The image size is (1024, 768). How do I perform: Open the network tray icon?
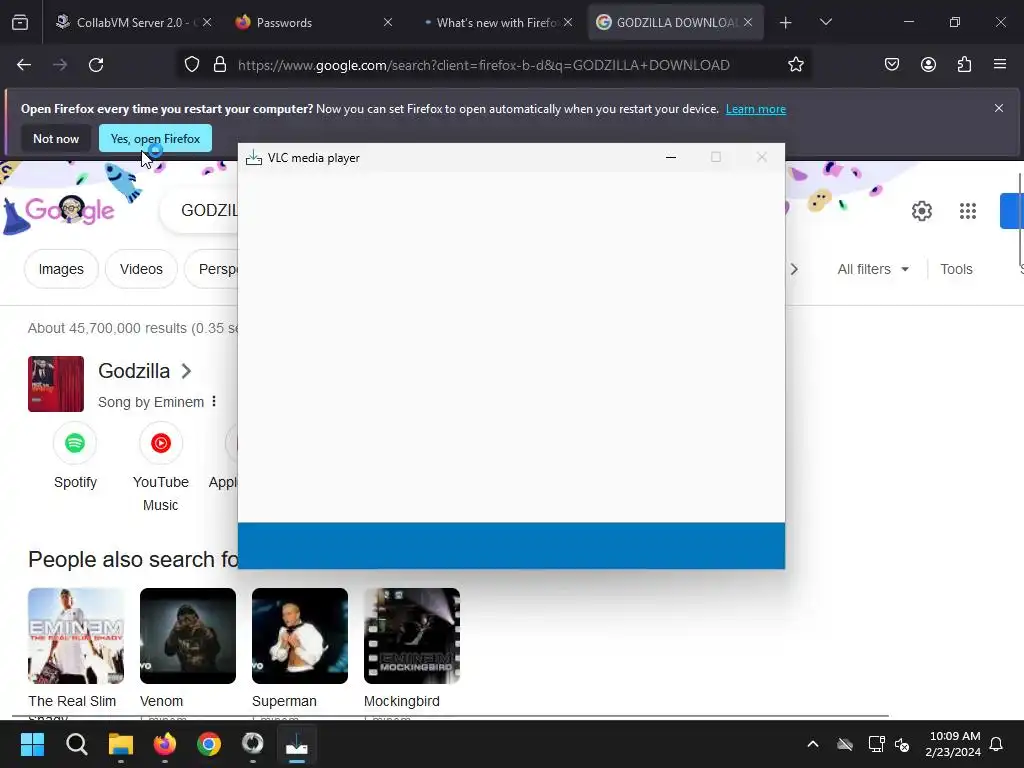click(x=876, y=744)
